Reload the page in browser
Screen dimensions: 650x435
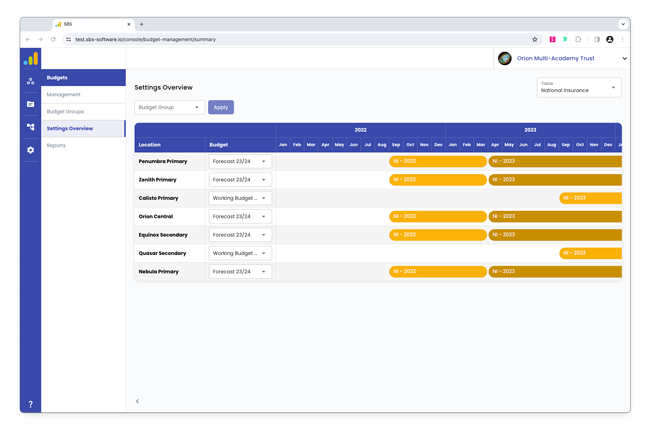[x=54, y=40]
